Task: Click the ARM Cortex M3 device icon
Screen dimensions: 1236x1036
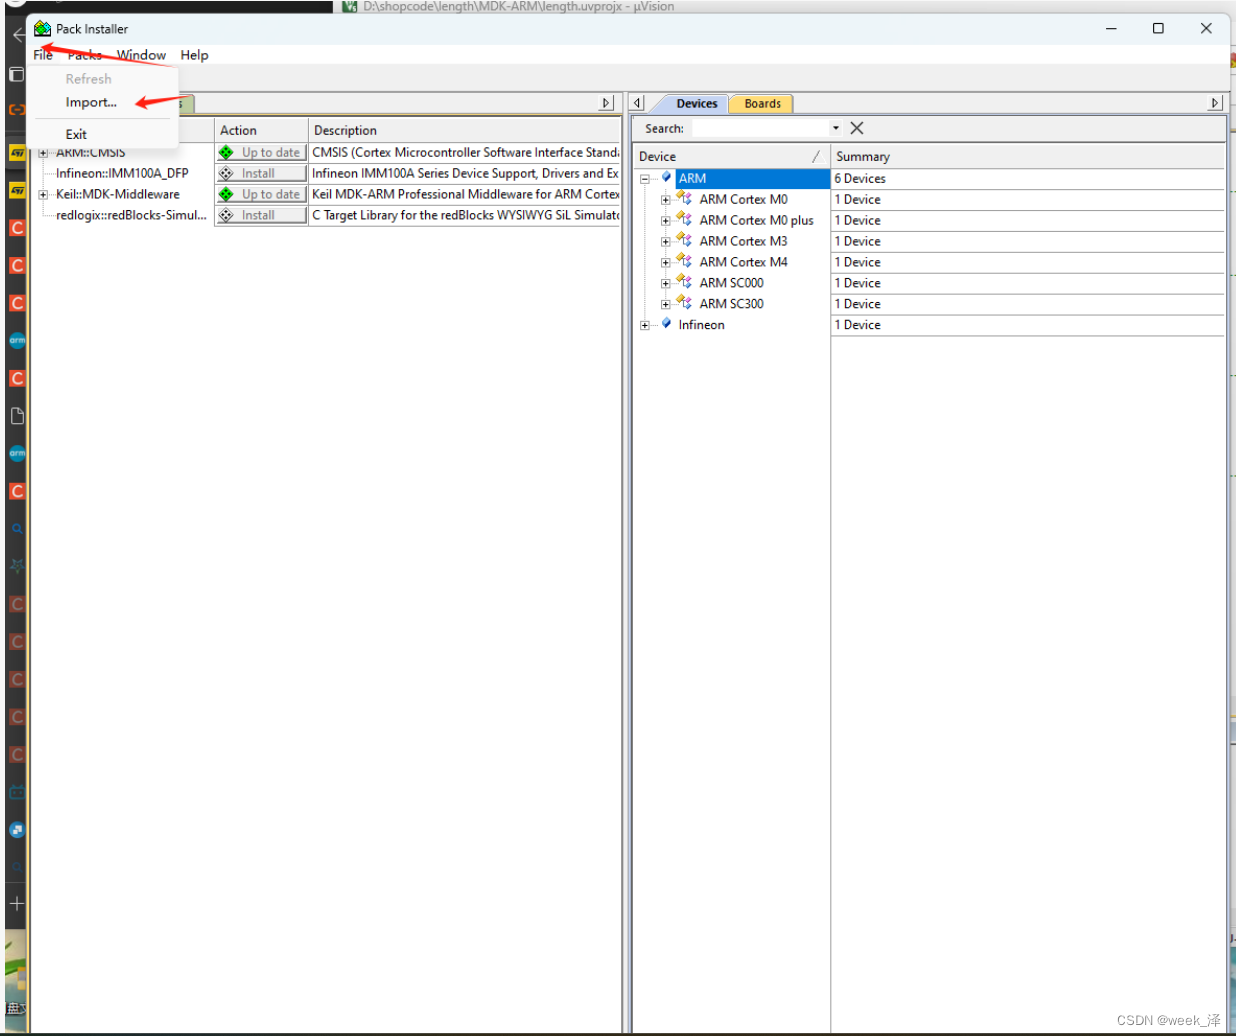Action: 684,240
